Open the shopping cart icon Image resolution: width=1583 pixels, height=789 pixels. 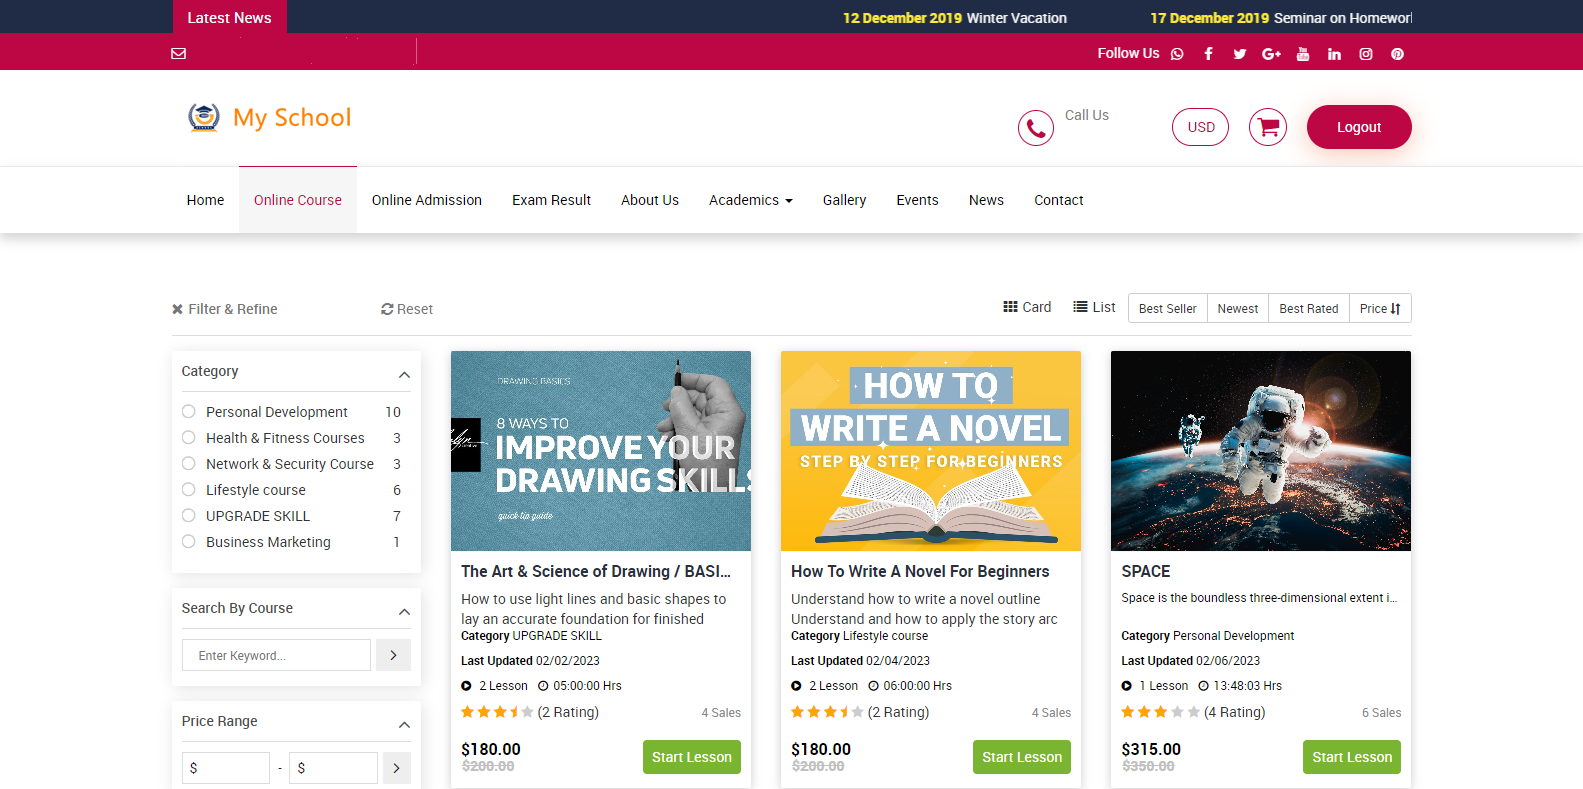point(1267,127)
